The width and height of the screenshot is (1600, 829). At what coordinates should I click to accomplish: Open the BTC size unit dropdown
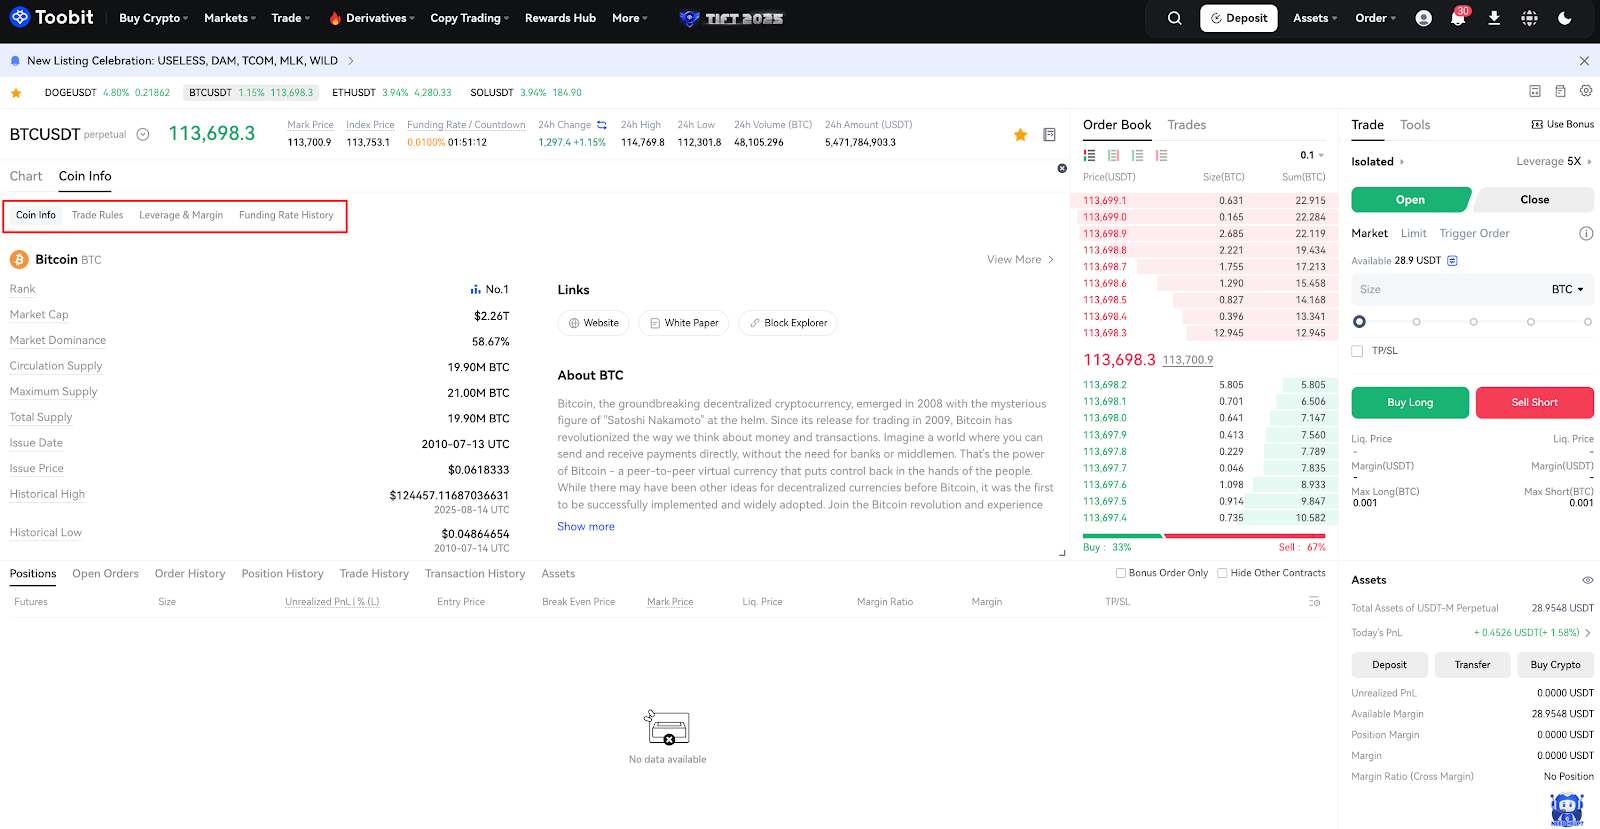[x=1568, y=289]
